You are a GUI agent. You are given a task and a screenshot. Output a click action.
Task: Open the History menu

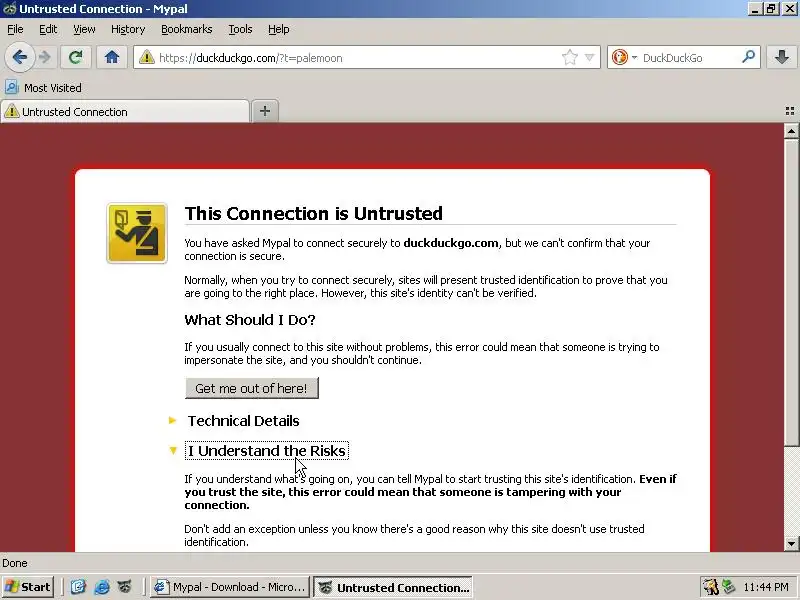(128, 30)
